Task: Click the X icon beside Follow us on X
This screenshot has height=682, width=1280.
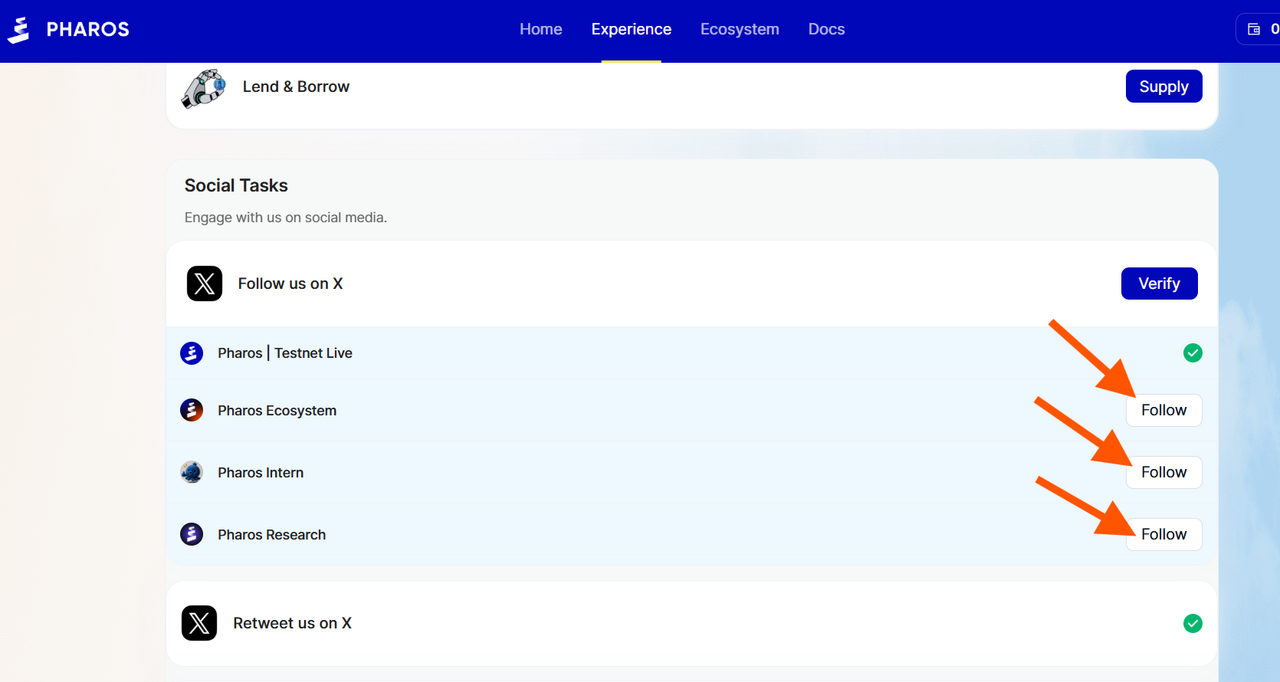Action: (x=204, y=284)
